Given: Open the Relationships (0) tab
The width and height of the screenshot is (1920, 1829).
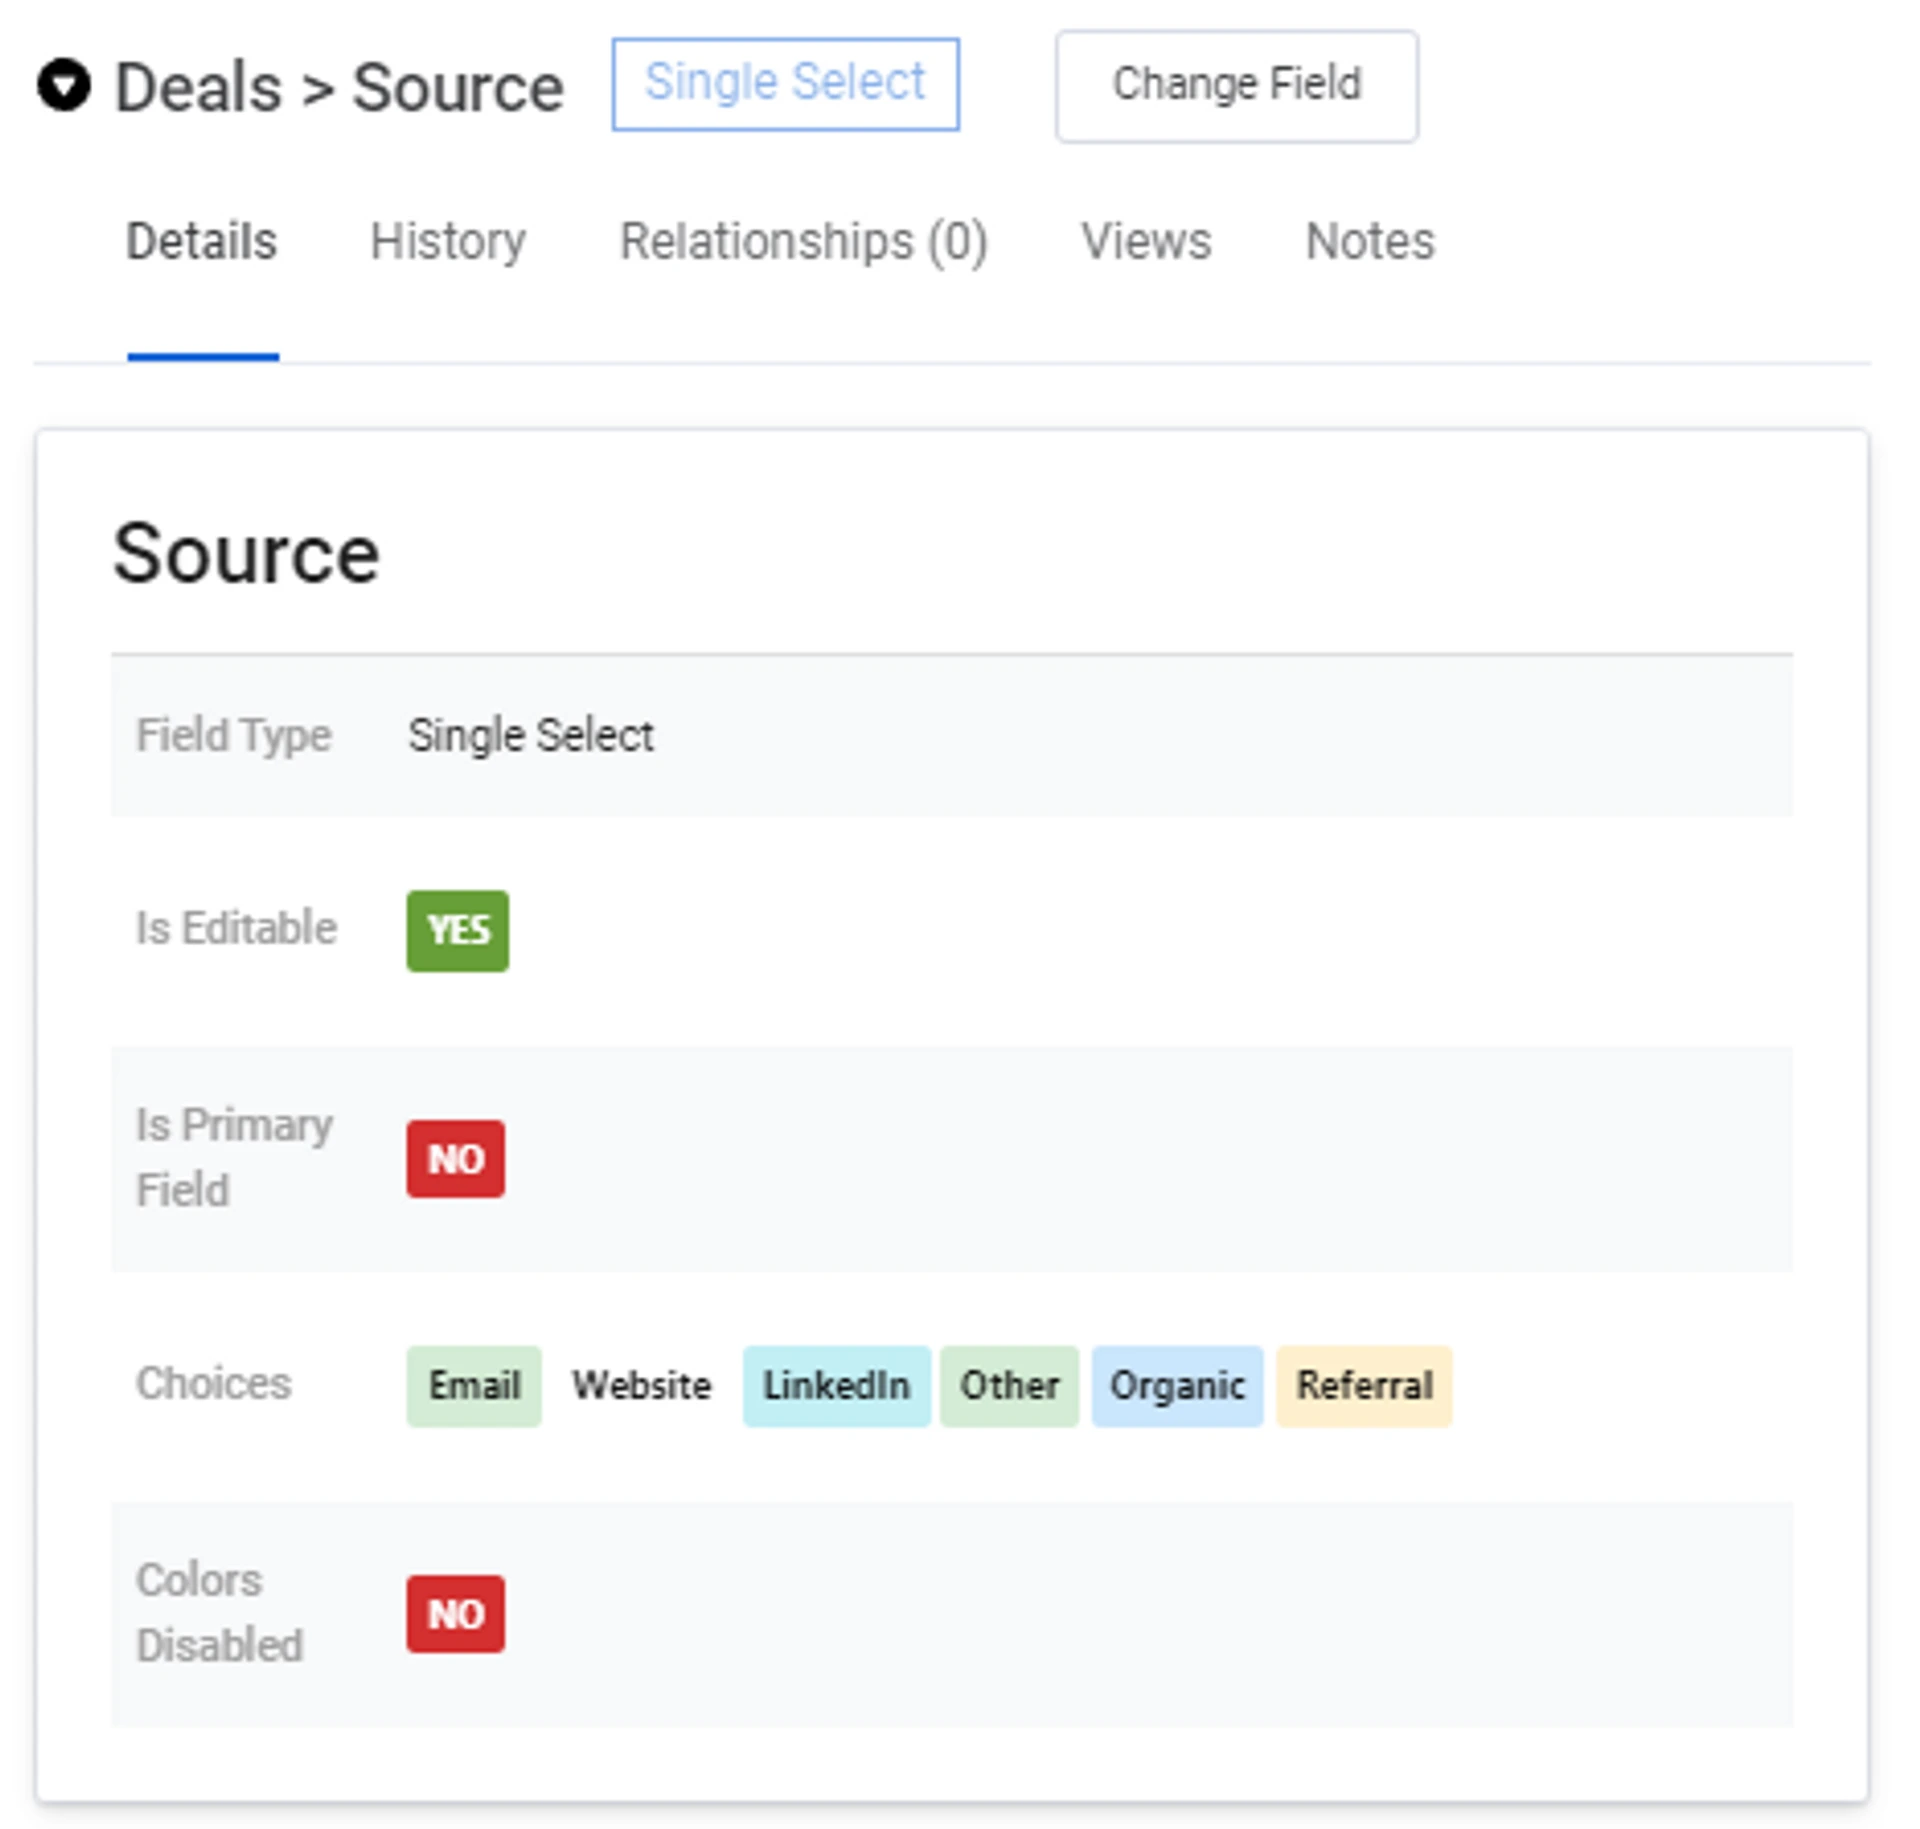Looking at the screenshot, I should [x=803, y=242].
